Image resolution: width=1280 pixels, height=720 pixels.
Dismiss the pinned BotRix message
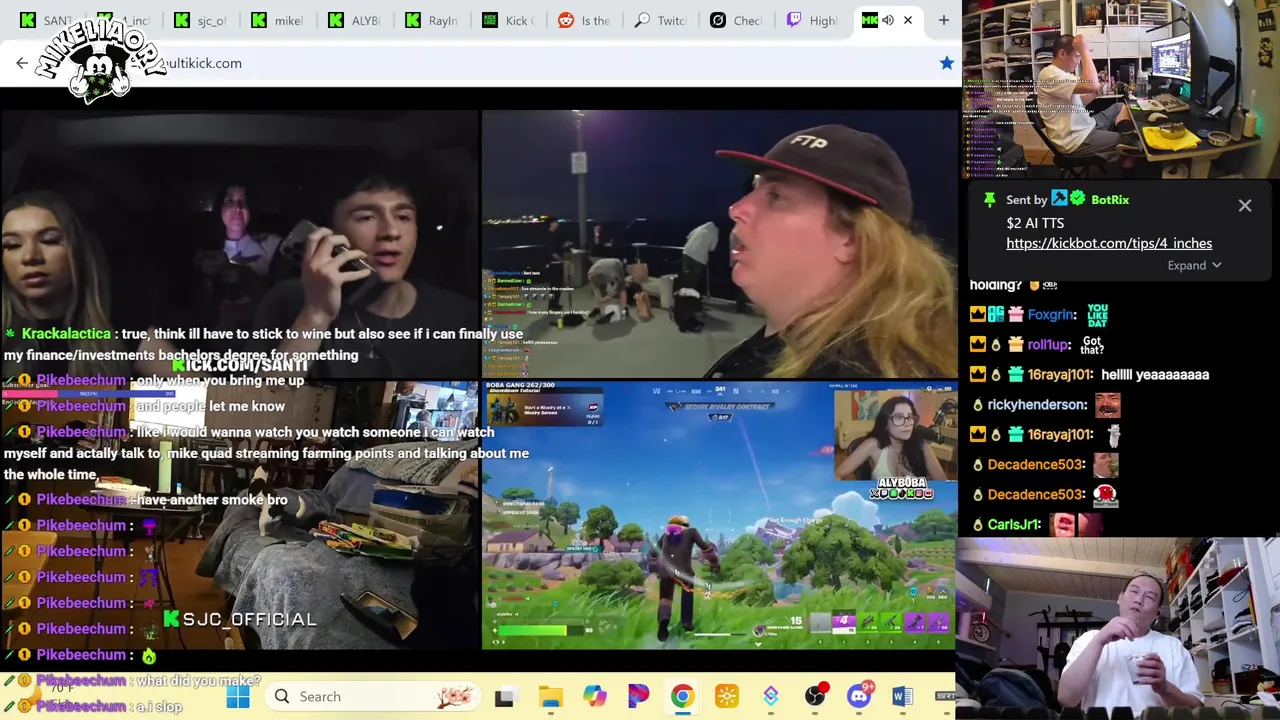1245,205
